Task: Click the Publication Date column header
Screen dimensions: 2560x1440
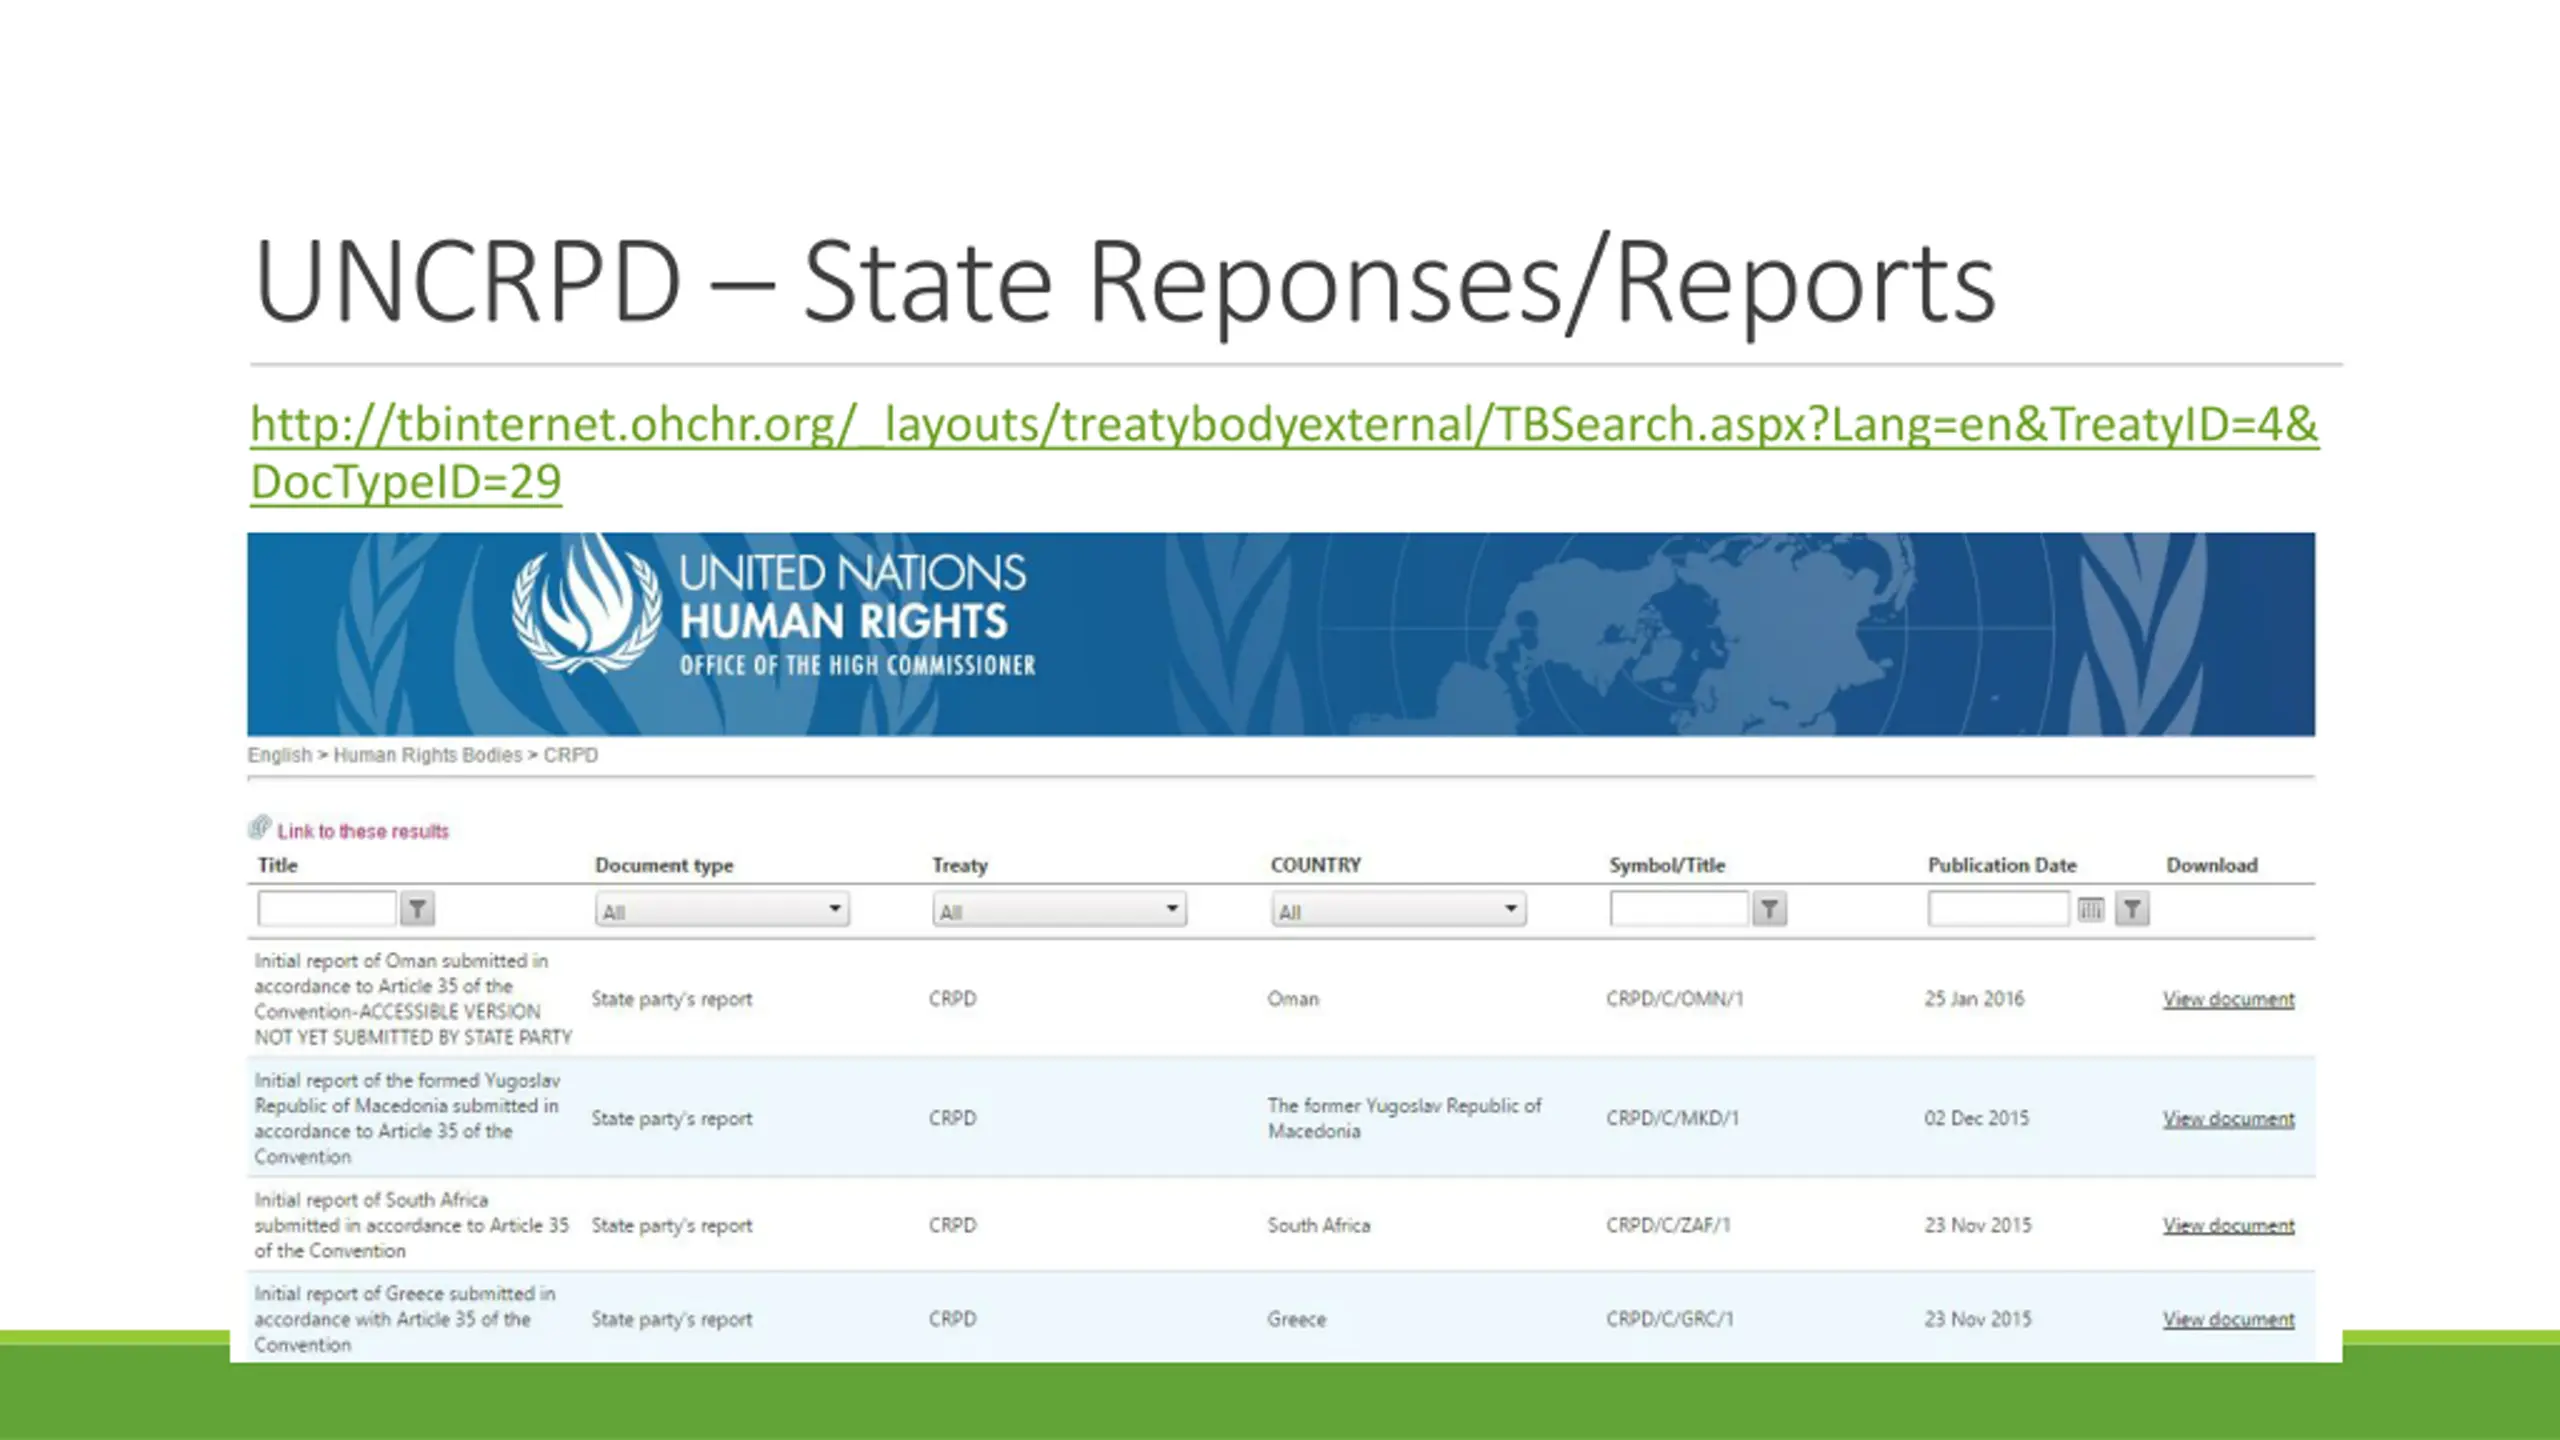Action: click(x=2002, y=865)
